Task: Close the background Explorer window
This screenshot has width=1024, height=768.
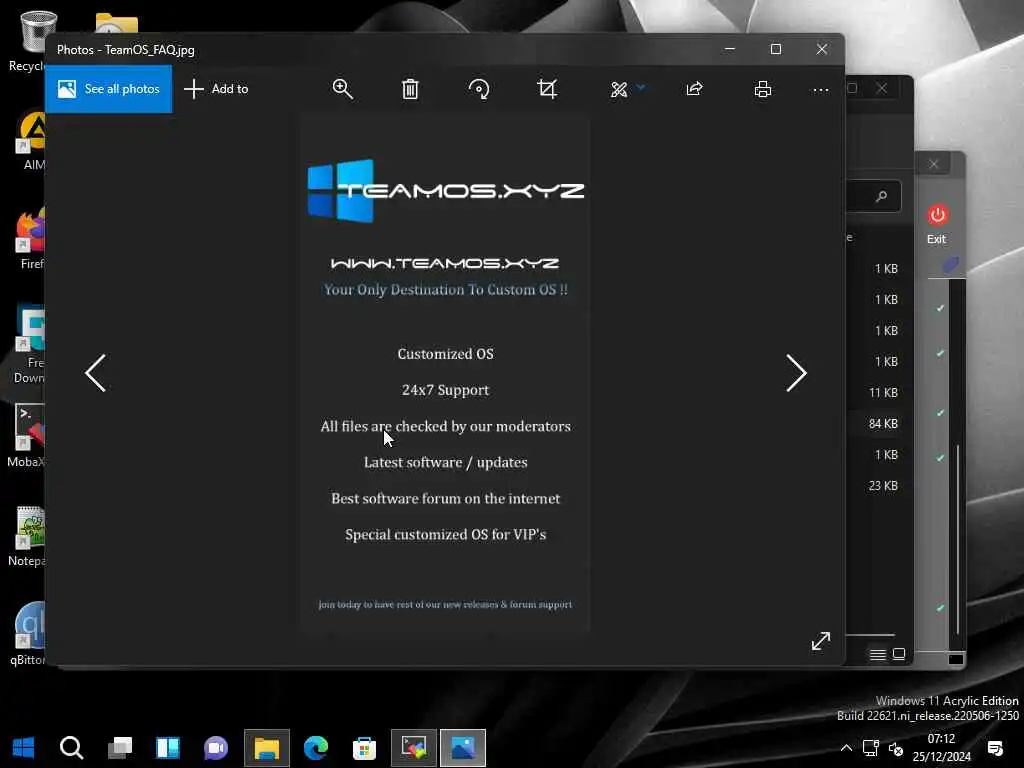Action: coord(882,88)
